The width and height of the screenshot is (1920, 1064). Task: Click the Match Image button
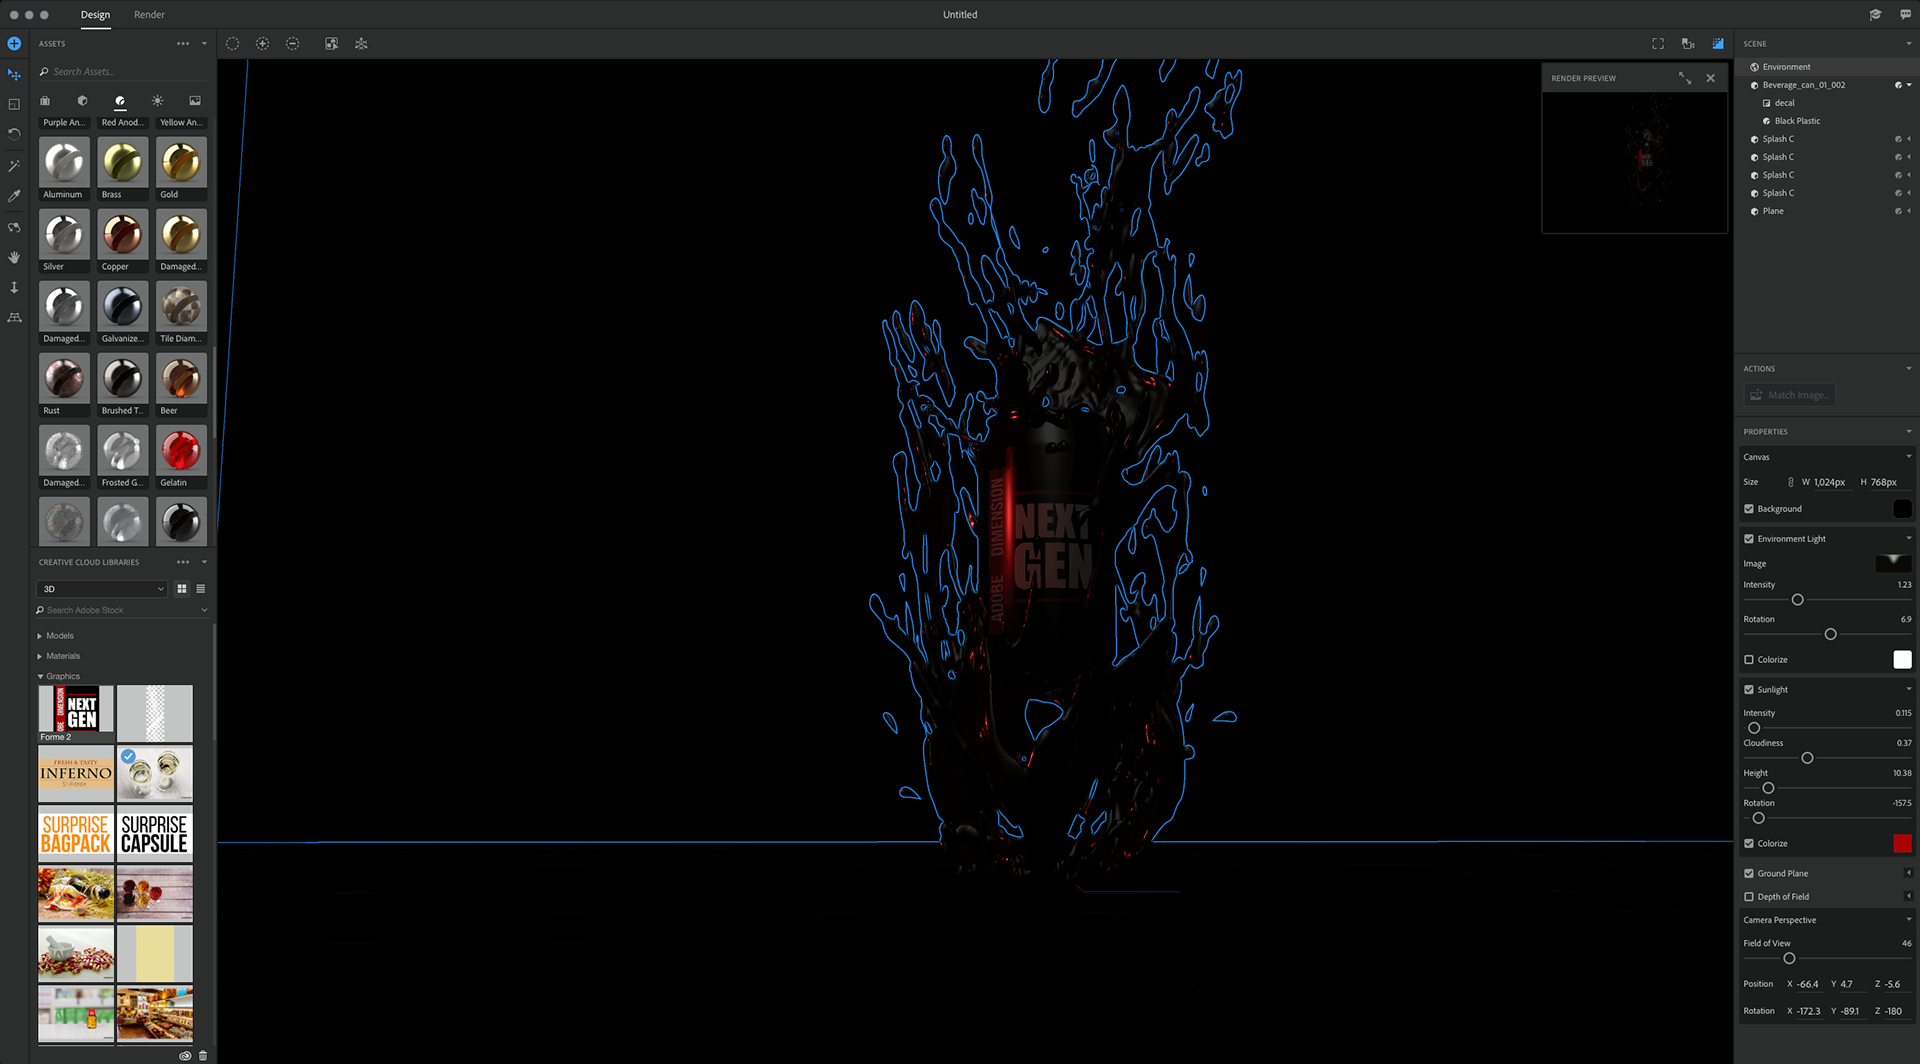pyautogui.click(x=1790, y=395)
